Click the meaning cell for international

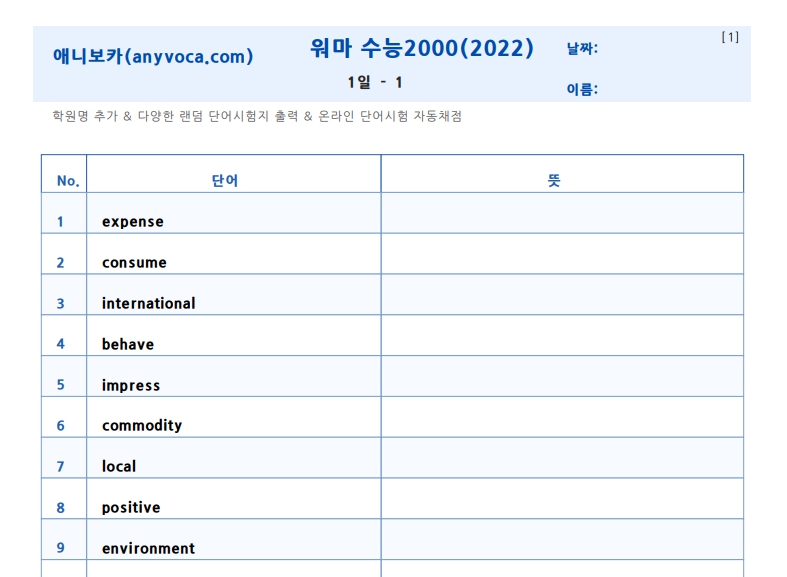point(562,295)
